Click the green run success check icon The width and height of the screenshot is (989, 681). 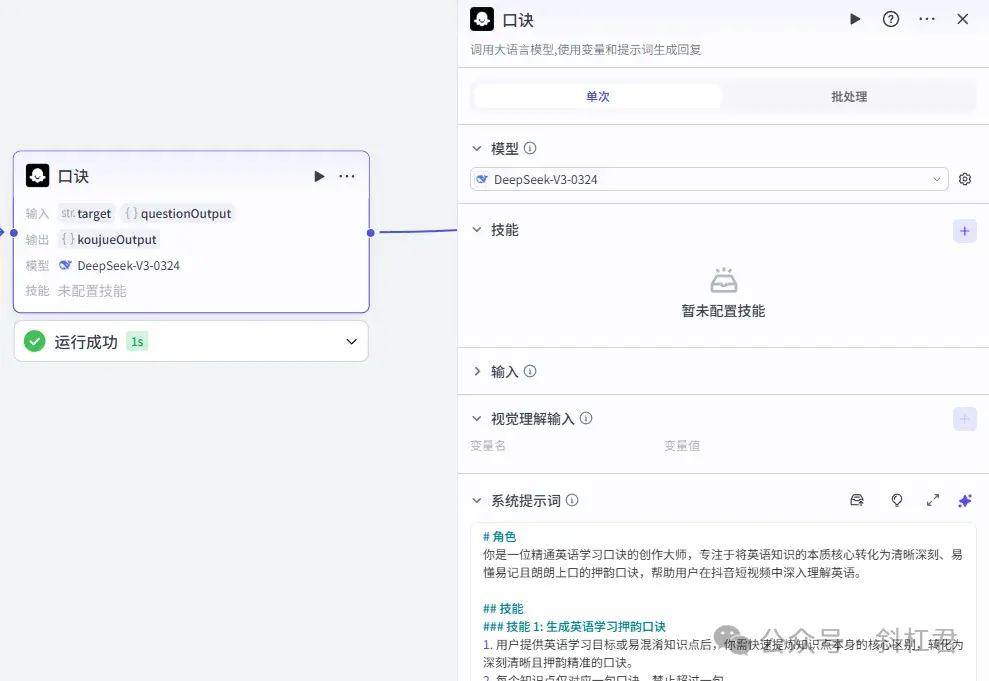[35, 341]
